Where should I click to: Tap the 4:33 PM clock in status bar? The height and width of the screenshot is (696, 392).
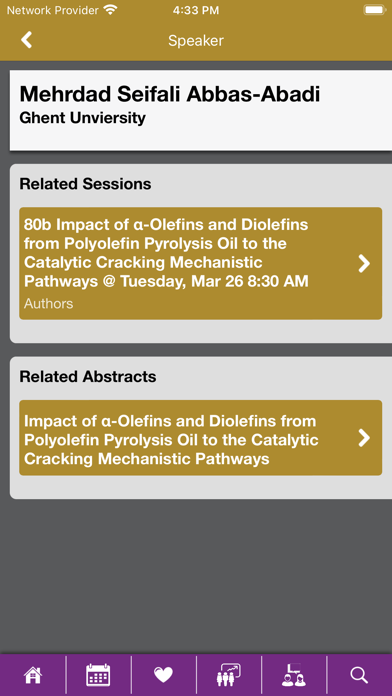(x=196, y=10)
